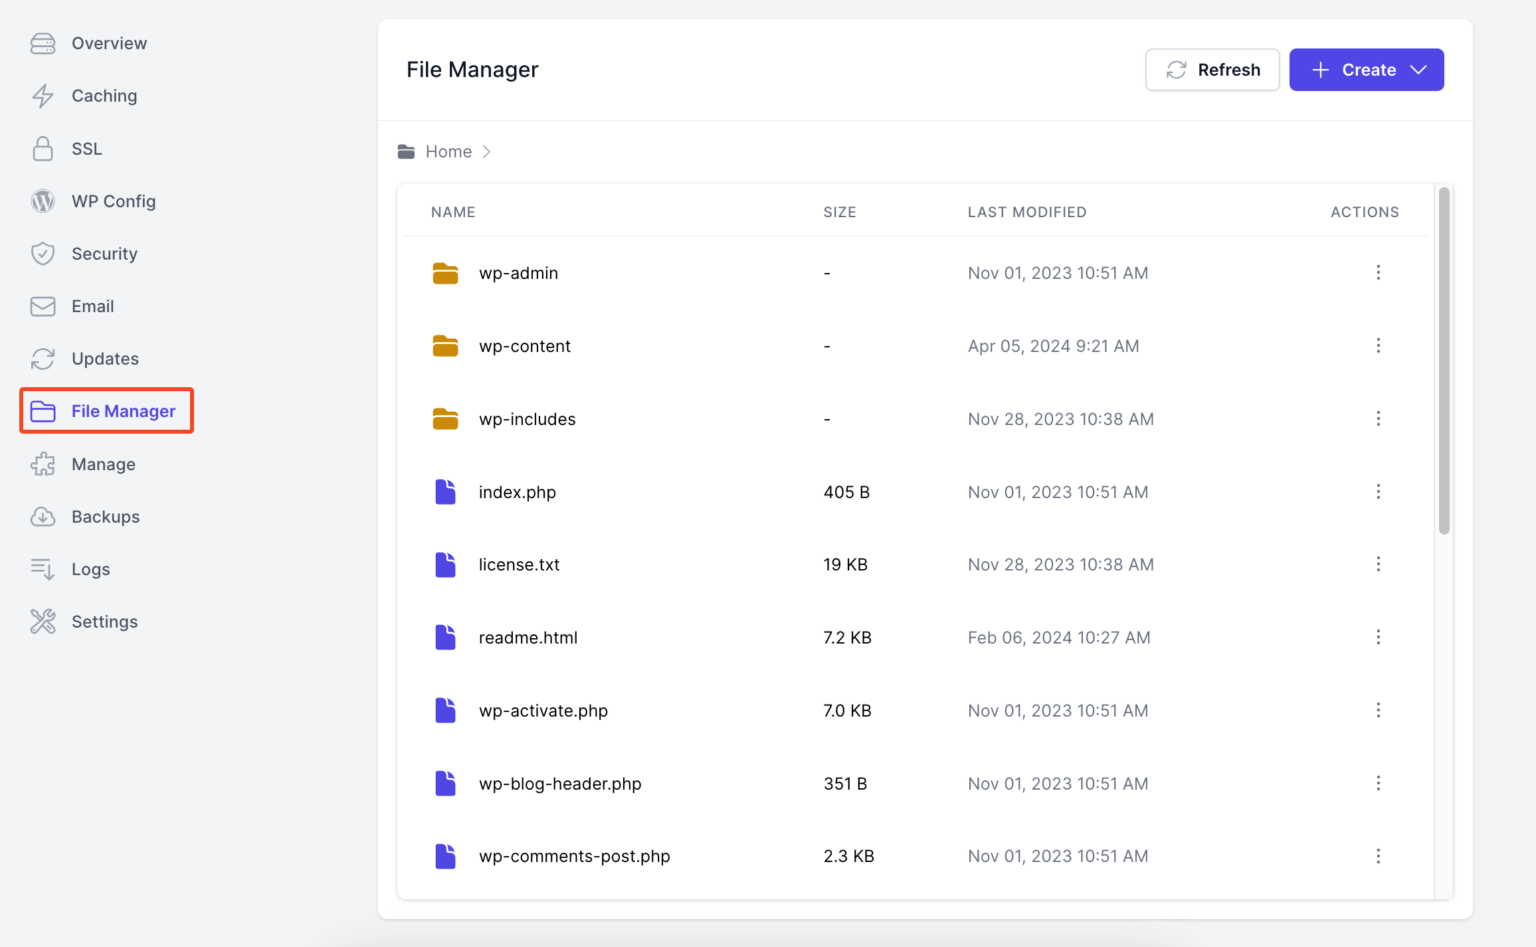Click the Settings tools icon

[42, 621]
